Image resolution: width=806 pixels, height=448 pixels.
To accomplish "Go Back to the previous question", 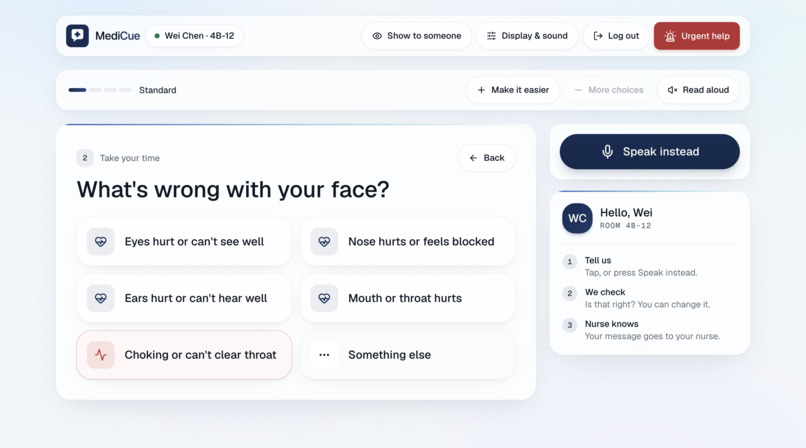I will 486,158.
